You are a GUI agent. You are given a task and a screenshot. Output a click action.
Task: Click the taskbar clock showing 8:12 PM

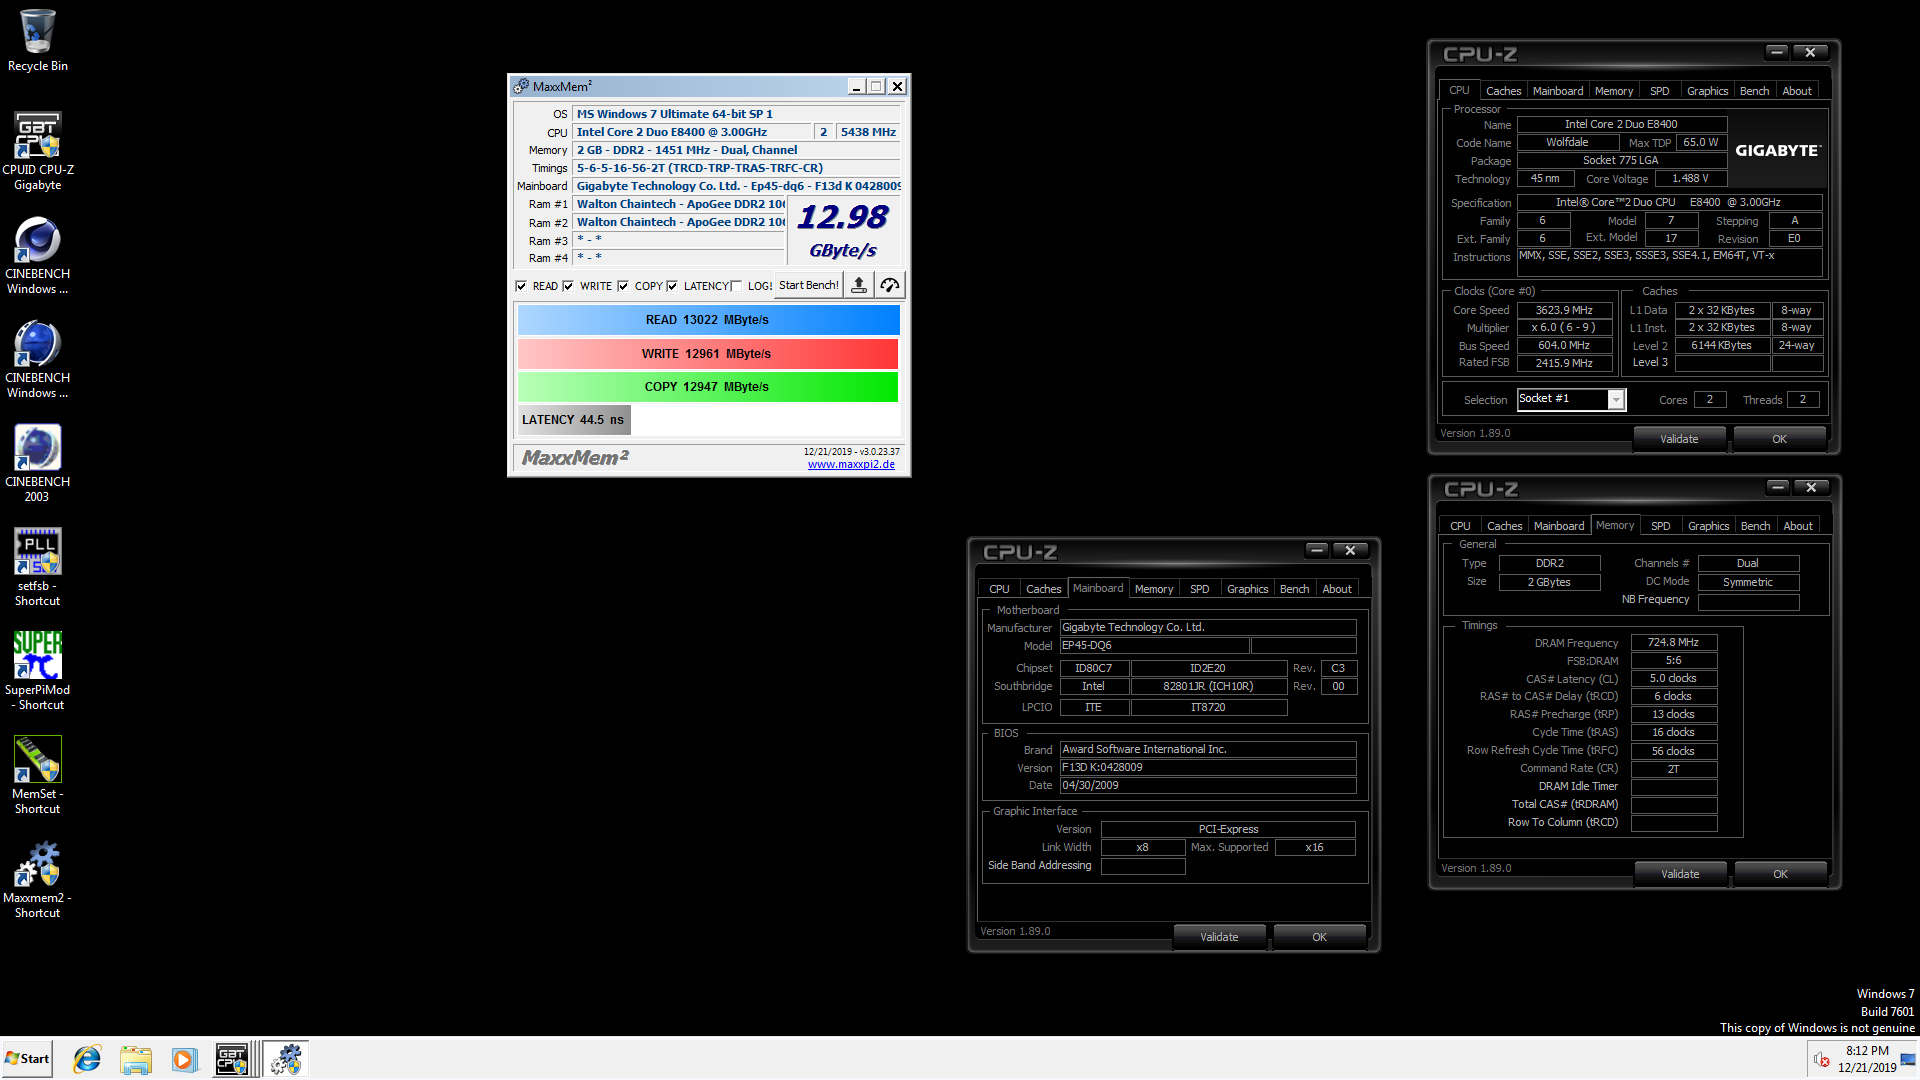point(1867,1059)
